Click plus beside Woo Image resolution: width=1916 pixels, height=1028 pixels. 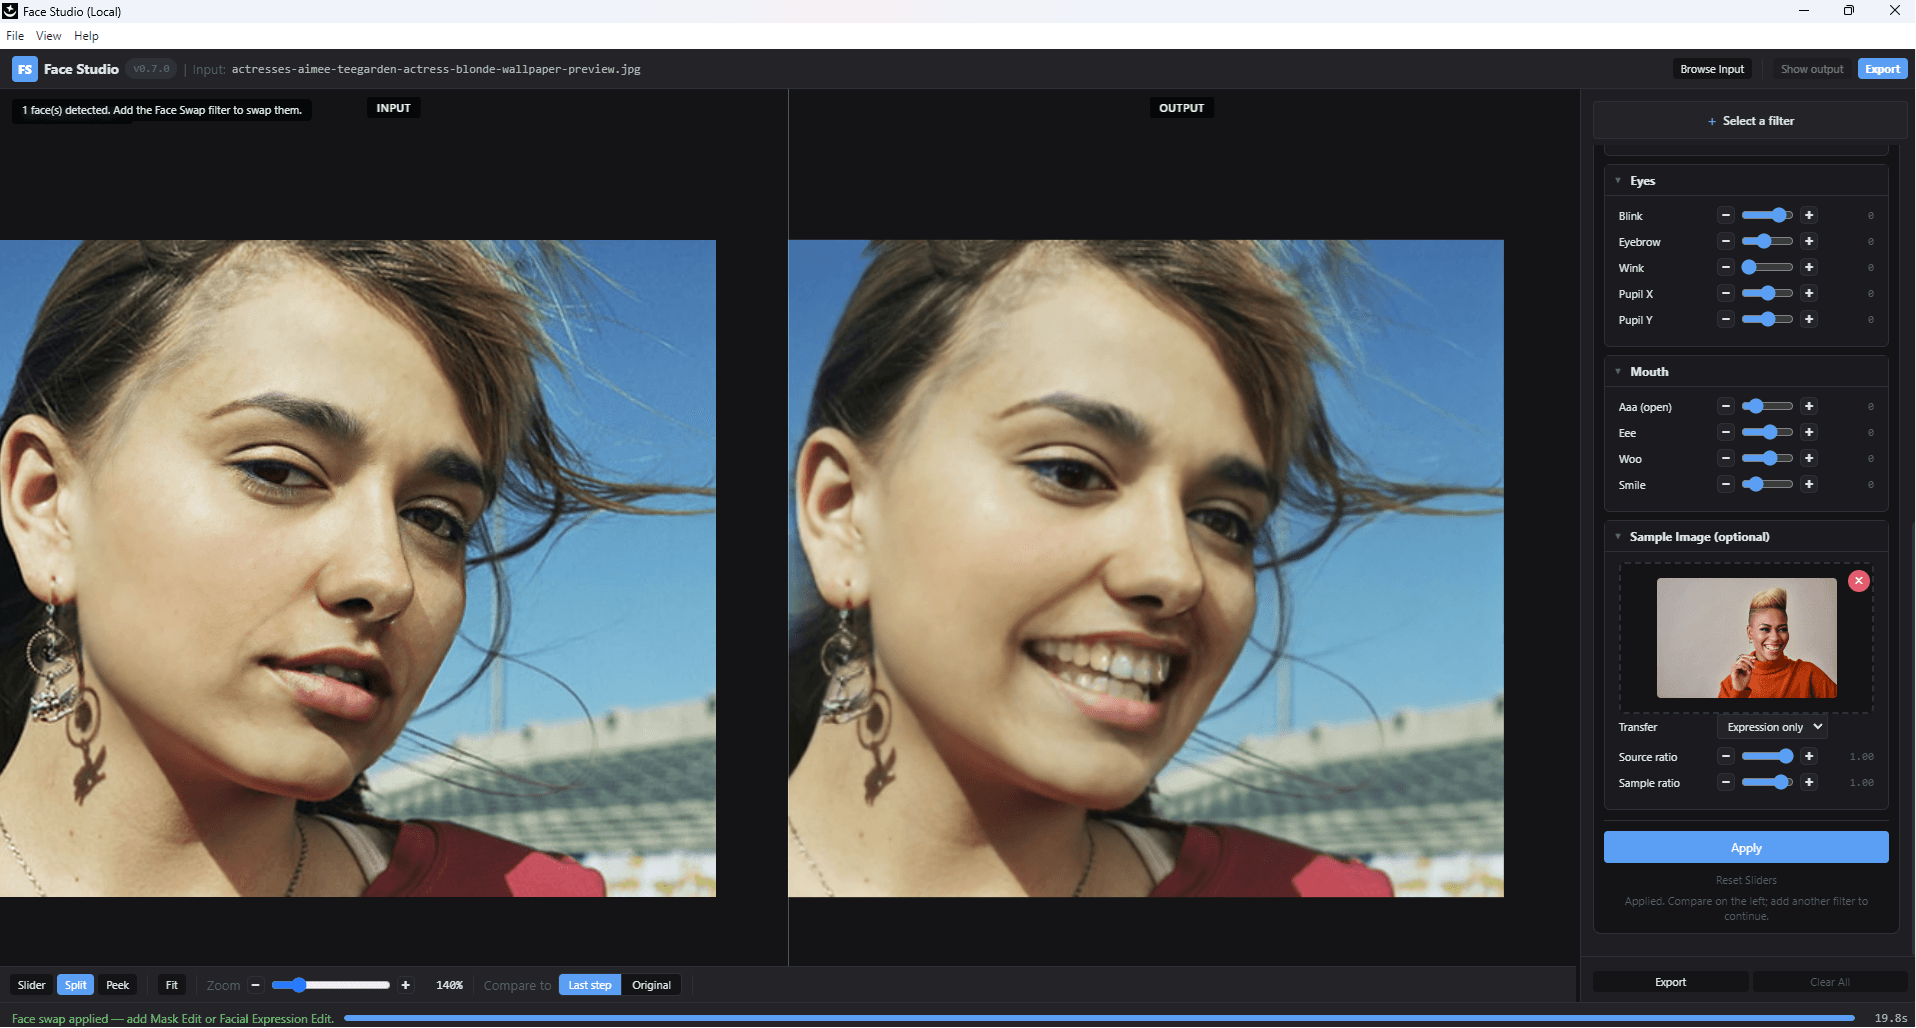point(1808,458)
